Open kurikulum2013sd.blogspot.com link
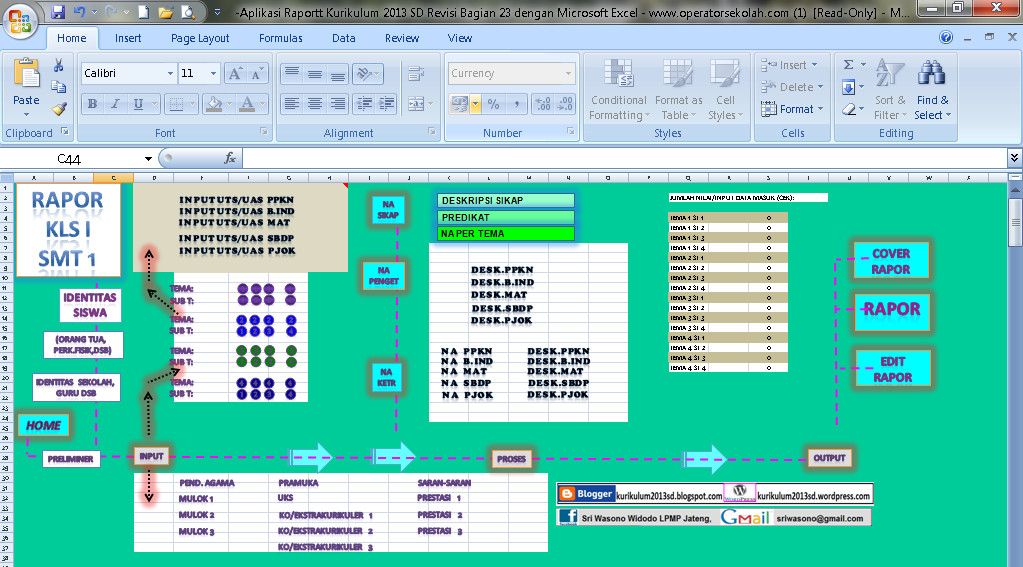Viewport: 1023px width, 567px height. (x=668, y=496)
